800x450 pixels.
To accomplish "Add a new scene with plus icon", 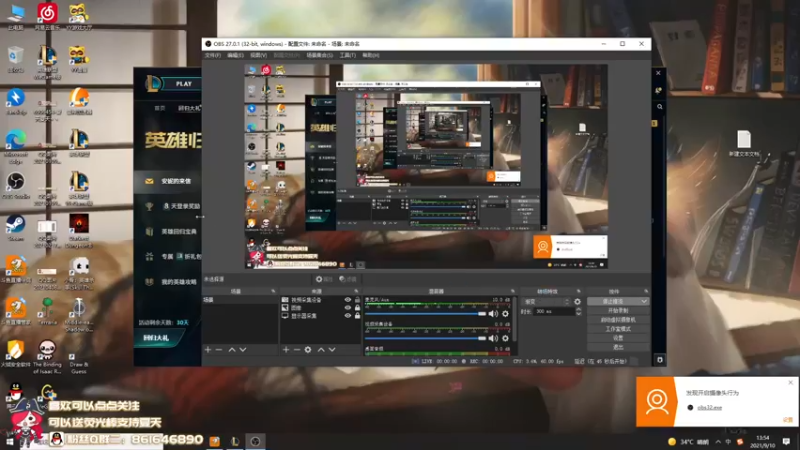I will [208, 349].
